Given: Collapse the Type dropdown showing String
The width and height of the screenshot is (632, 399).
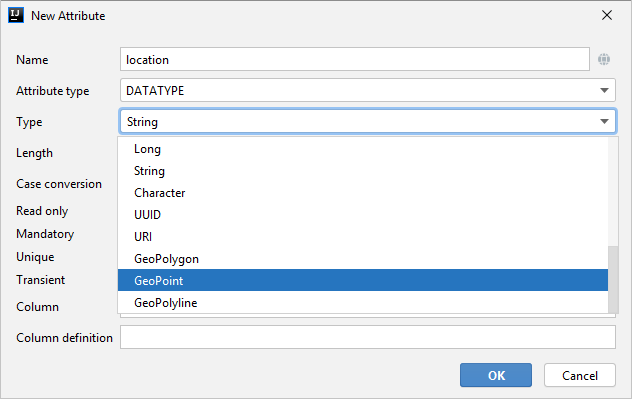Looking at the screenshot, I should 368,121.
